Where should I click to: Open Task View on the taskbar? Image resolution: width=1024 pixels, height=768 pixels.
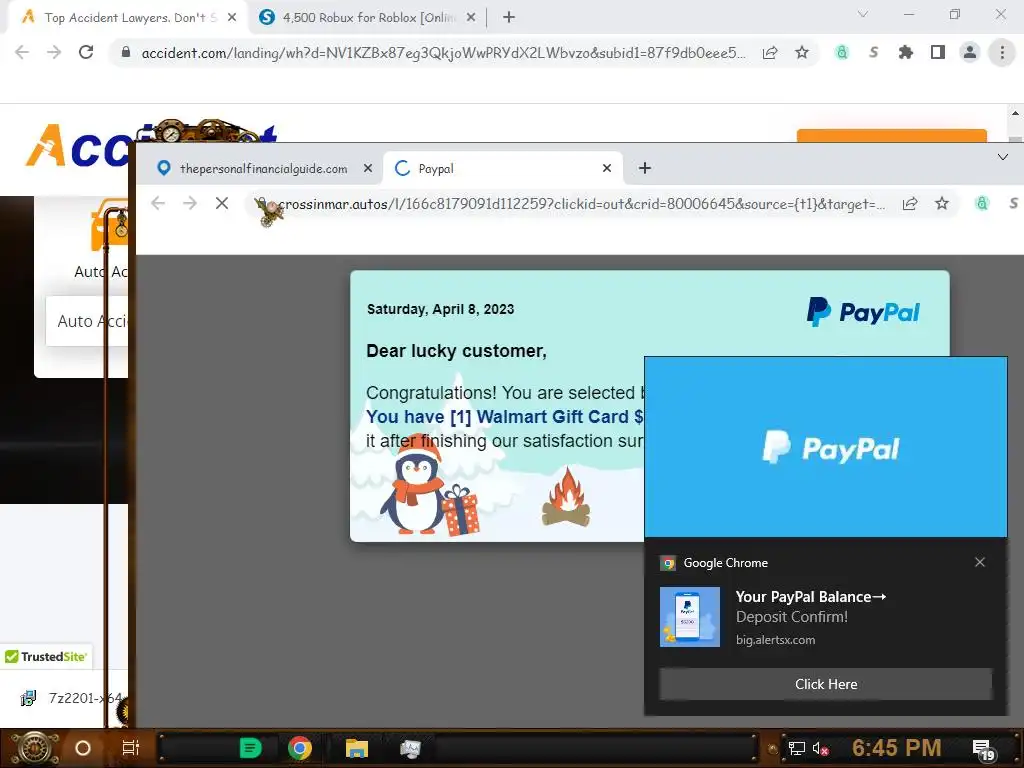(131, 748)
